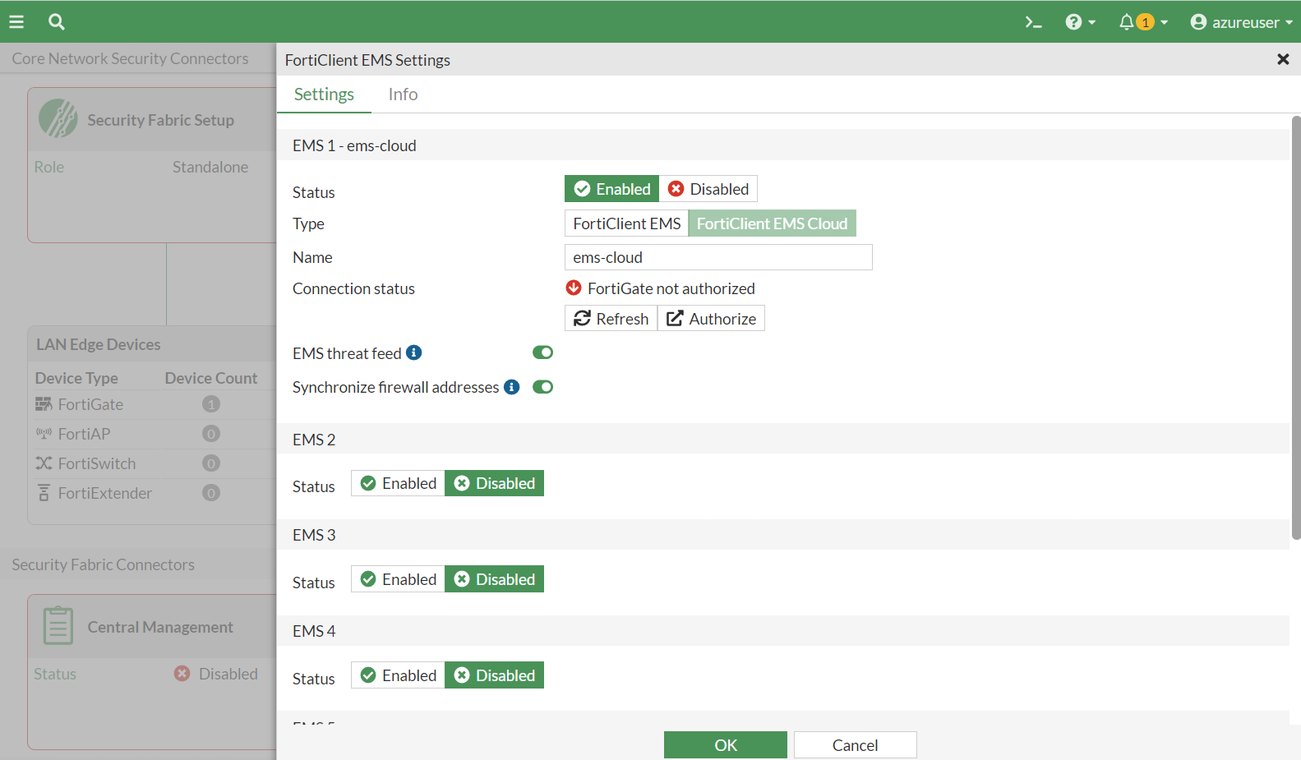Select FortiClient EMS type
Viewport: 1301px width, 760px height.
[x=627, y=223]
